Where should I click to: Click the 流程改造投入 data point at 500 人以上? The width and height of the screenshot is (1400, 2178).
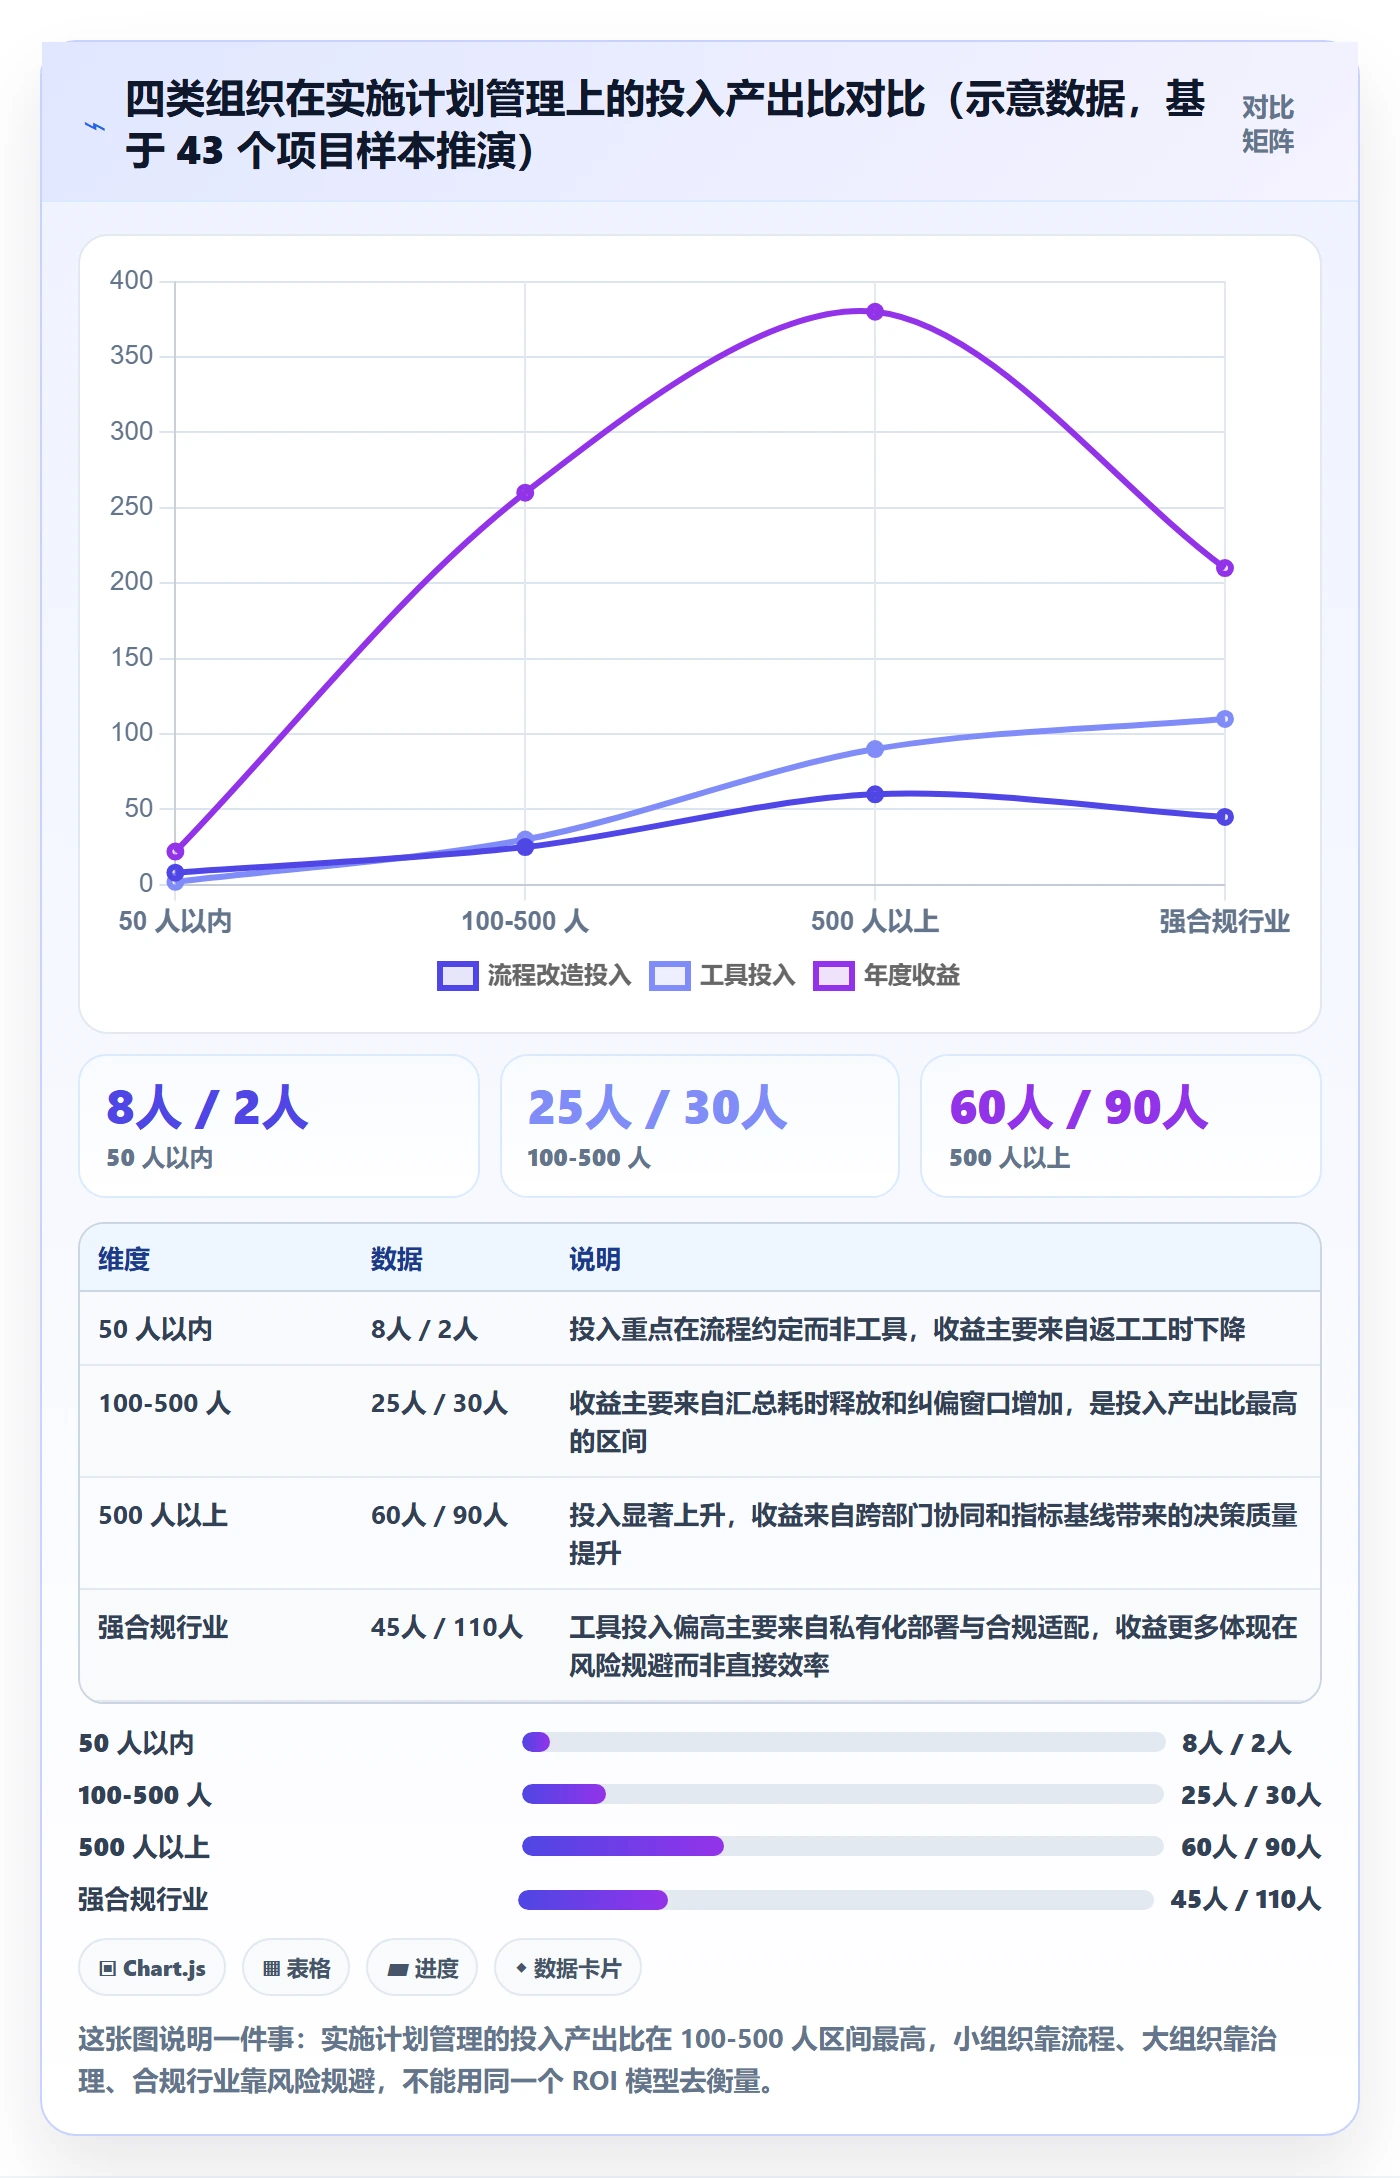pyautogui.click(x=875, y=794)
